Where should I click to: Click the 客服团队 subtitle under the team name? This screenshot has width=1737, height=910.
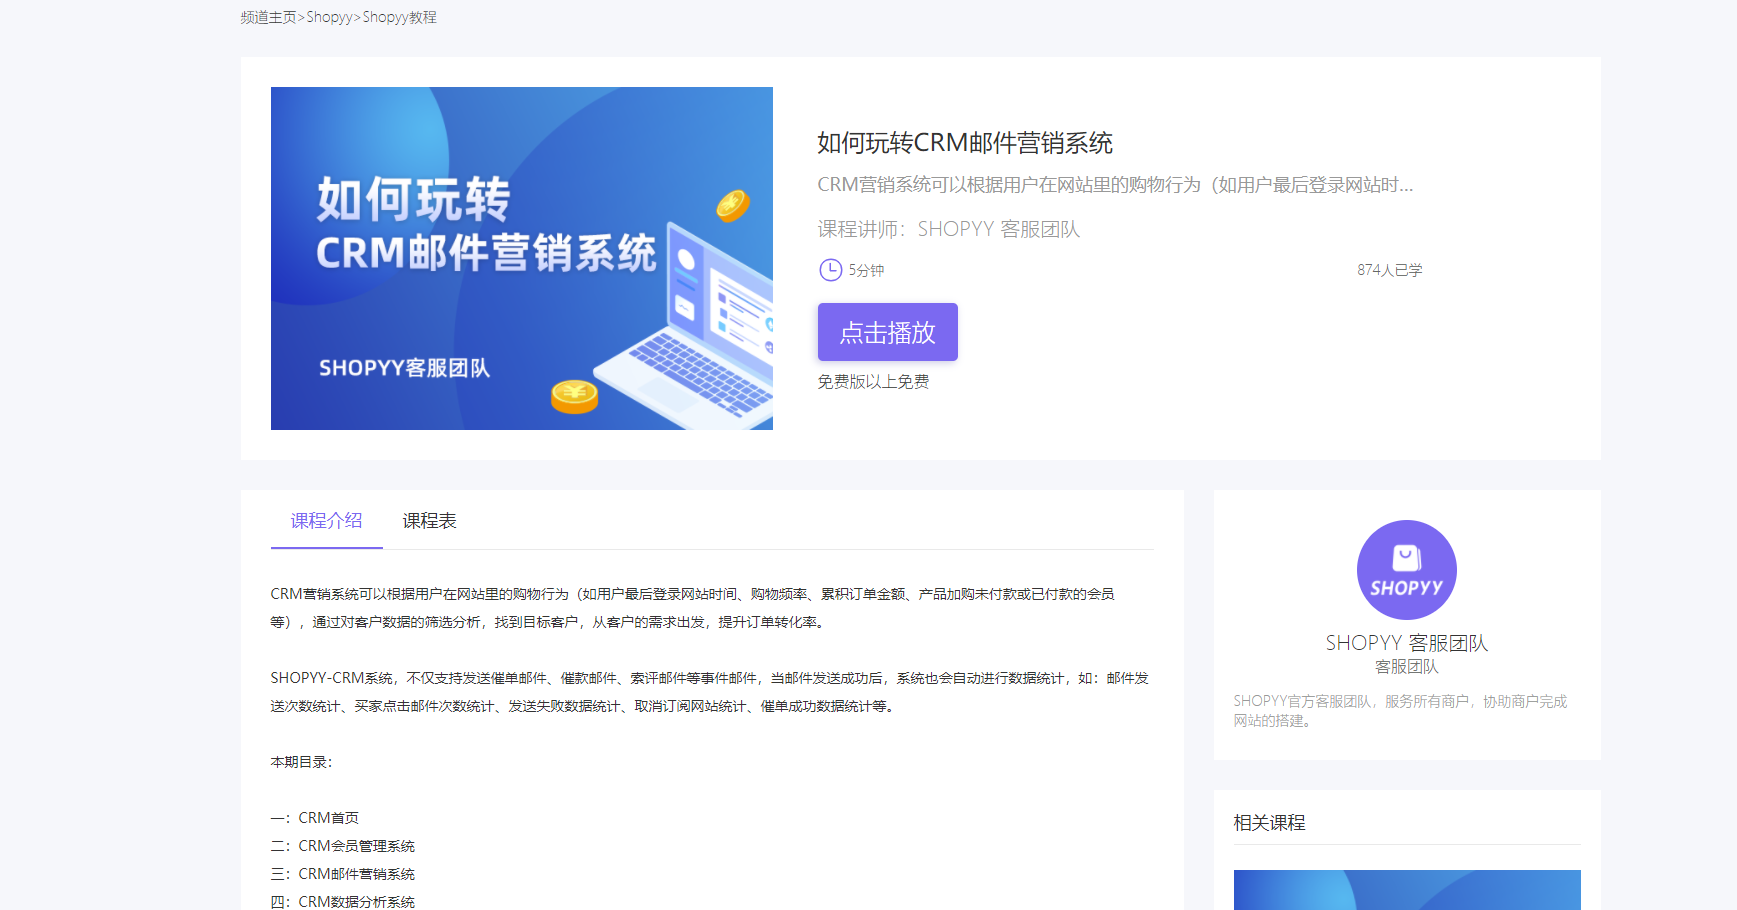click(1407, 667)
